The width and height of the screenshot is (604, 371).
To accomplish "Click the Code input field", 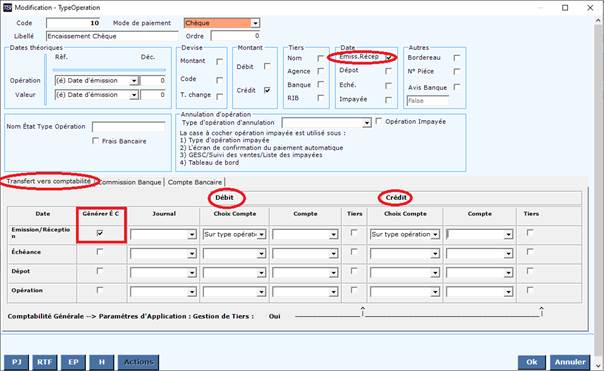I will tap(73, 23).
